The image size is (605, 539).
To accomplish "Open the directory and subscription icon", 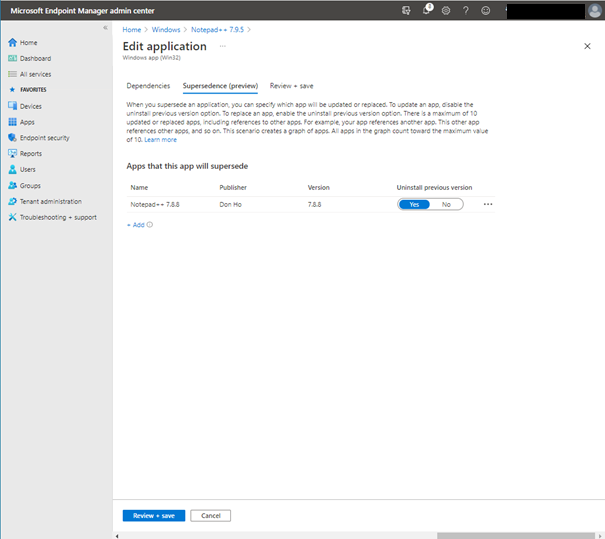I will point(406,10).
